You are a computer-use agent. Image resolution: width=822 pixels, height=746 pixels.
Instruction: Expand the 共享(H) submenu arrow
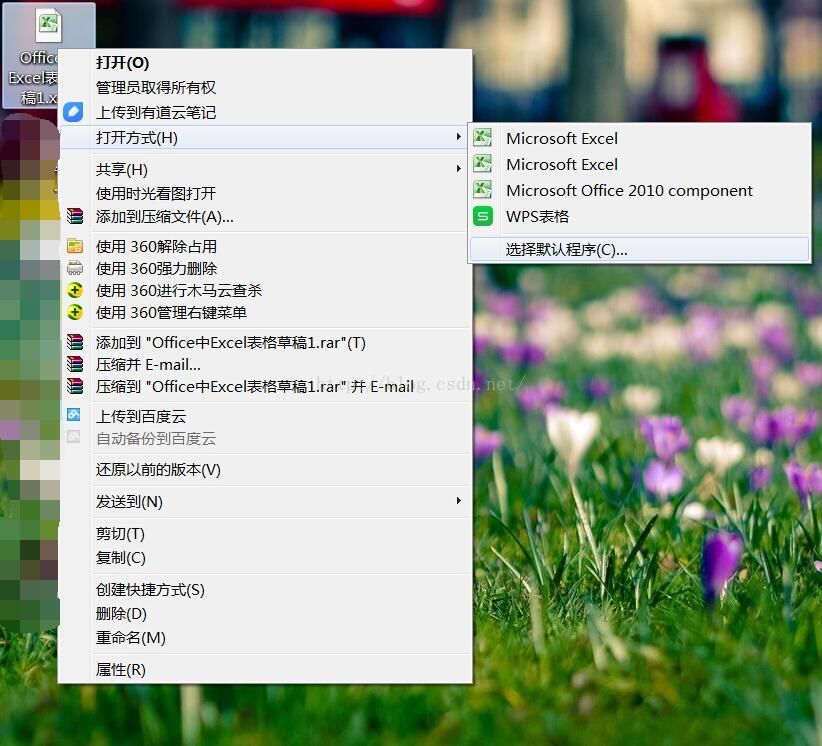[458, 169]
